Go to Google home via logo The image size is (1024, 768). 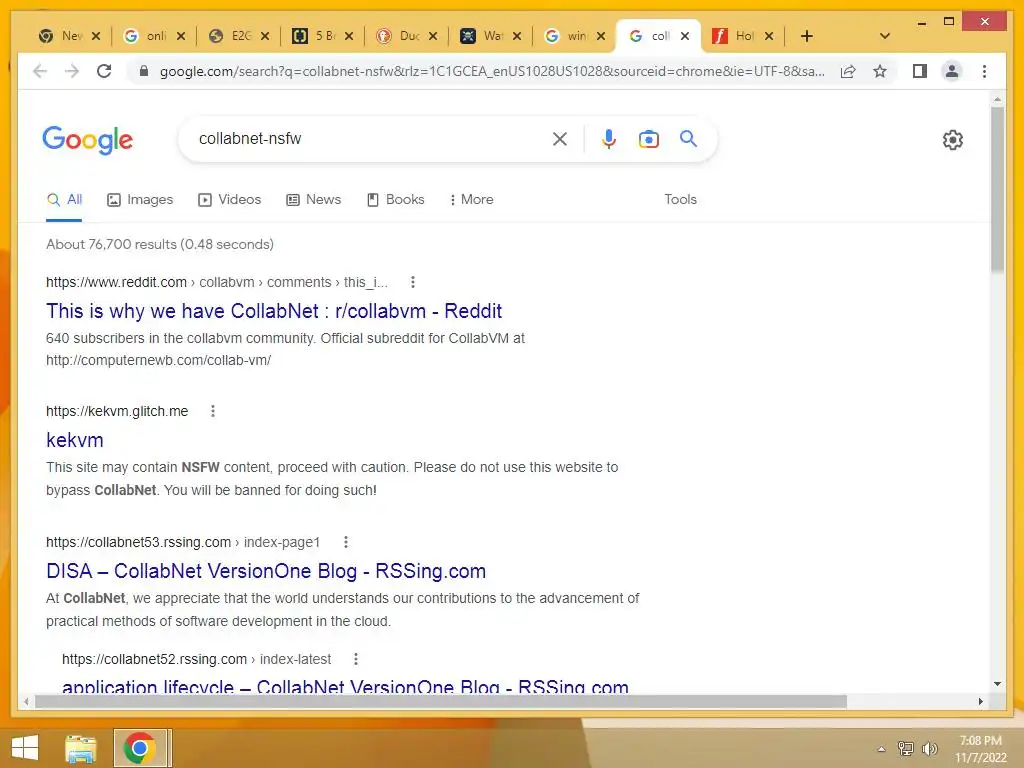pos(88,140)
